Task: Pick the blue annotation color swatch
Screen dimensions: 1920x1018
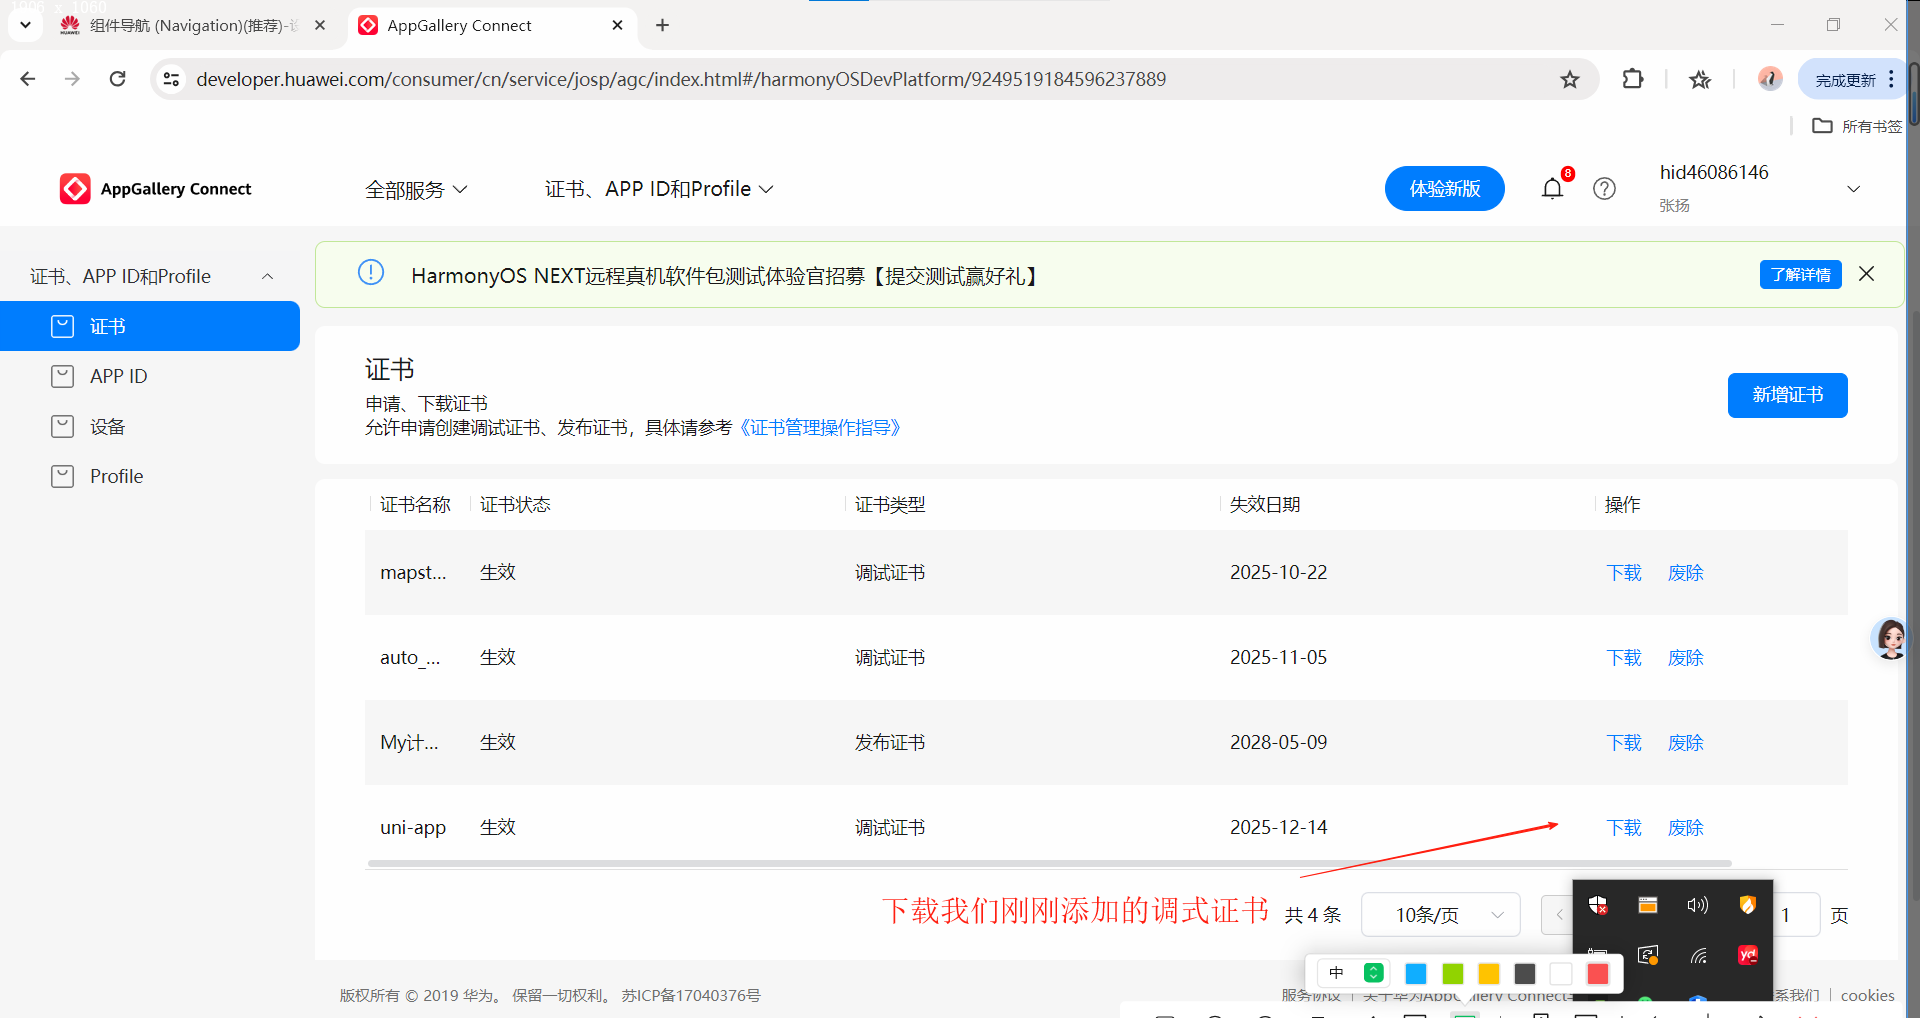Action: pyautogui.click(x=1416, y=973)
